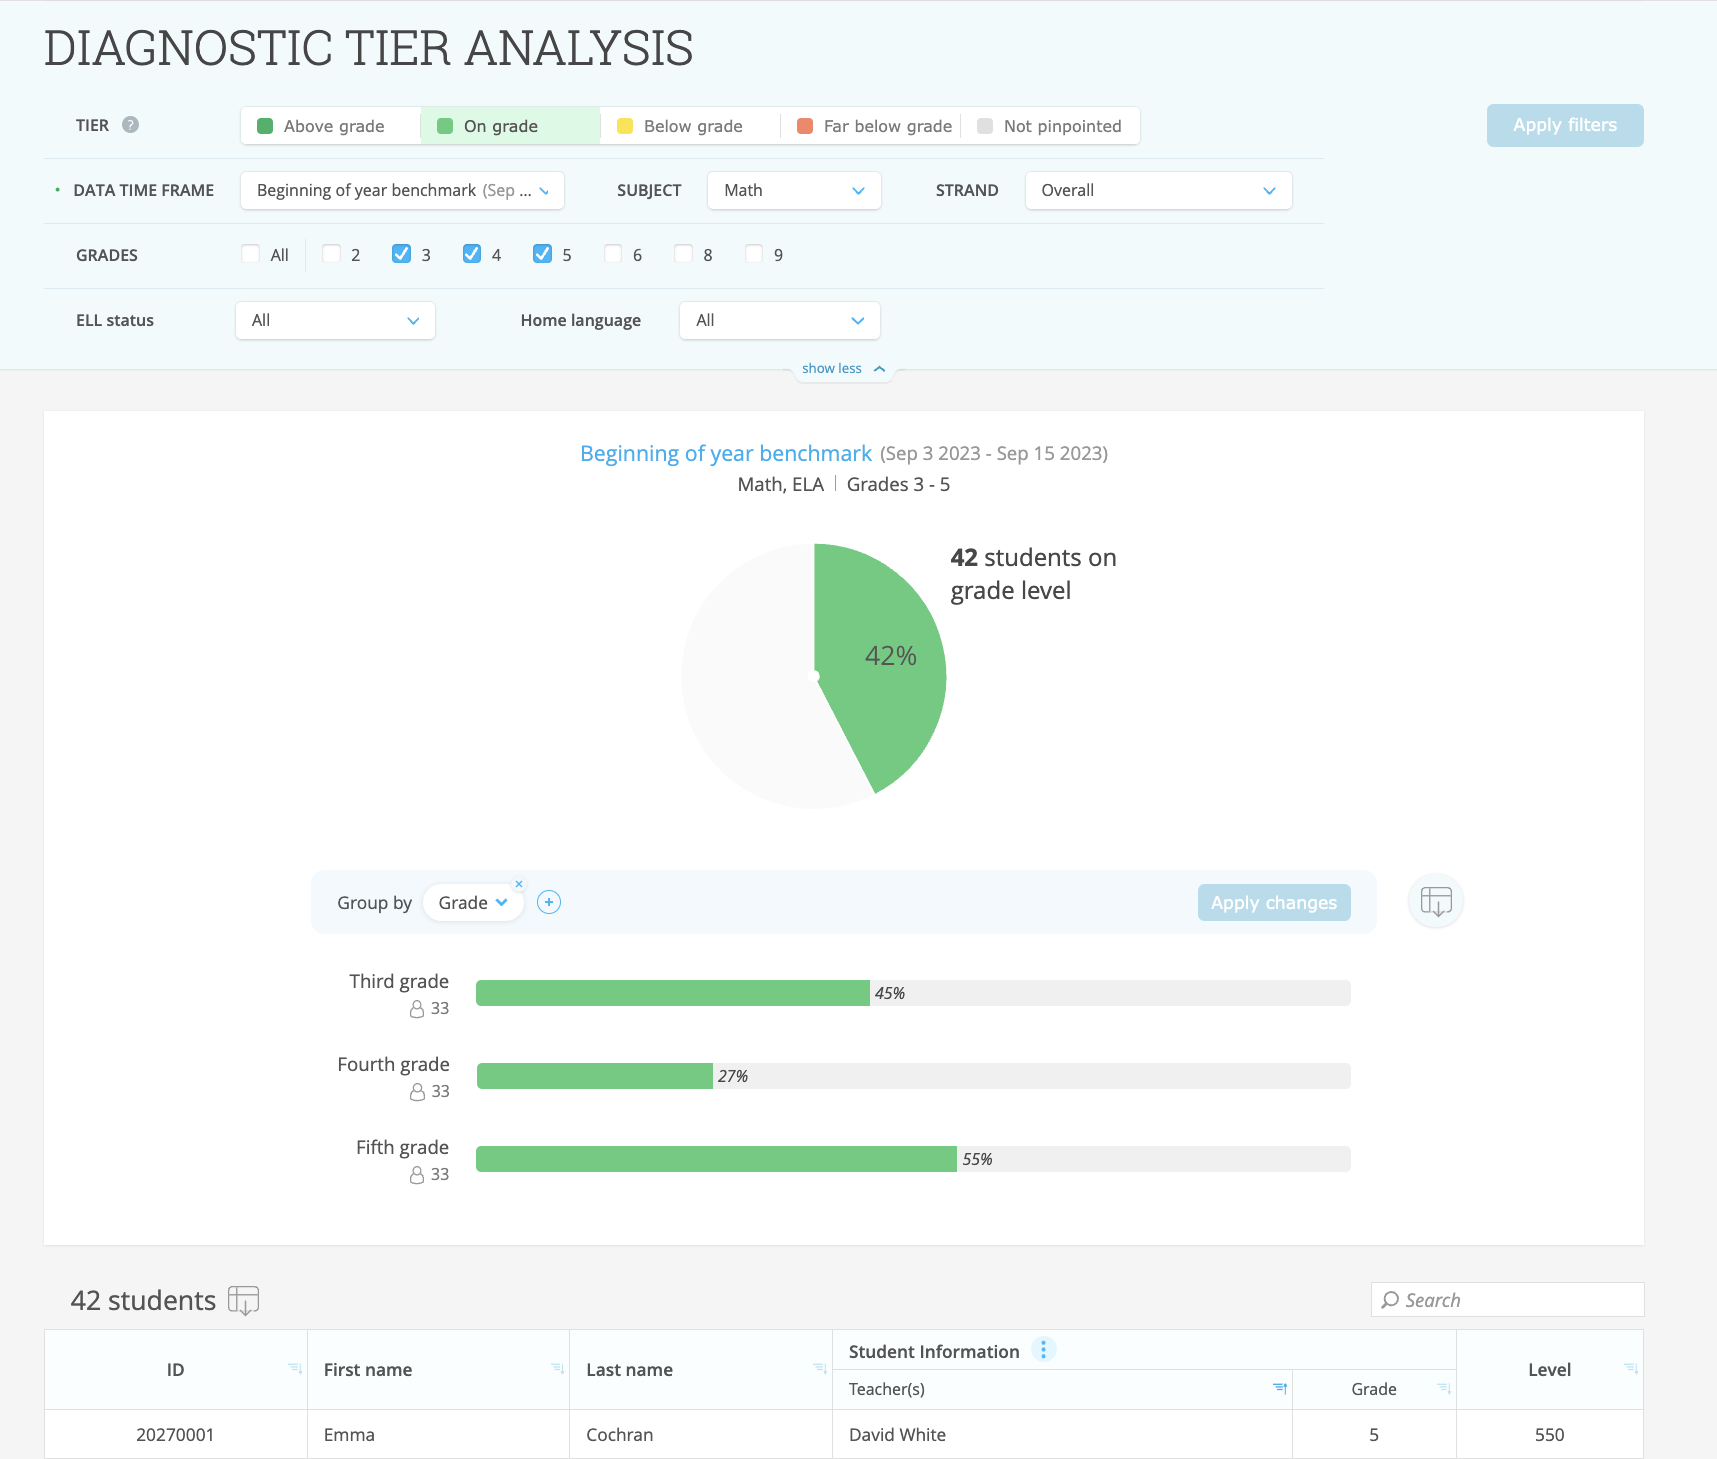The image size is (1717, 1459).
Task: Sort by Grade column icon
Action: (x=1444, y=1388)
